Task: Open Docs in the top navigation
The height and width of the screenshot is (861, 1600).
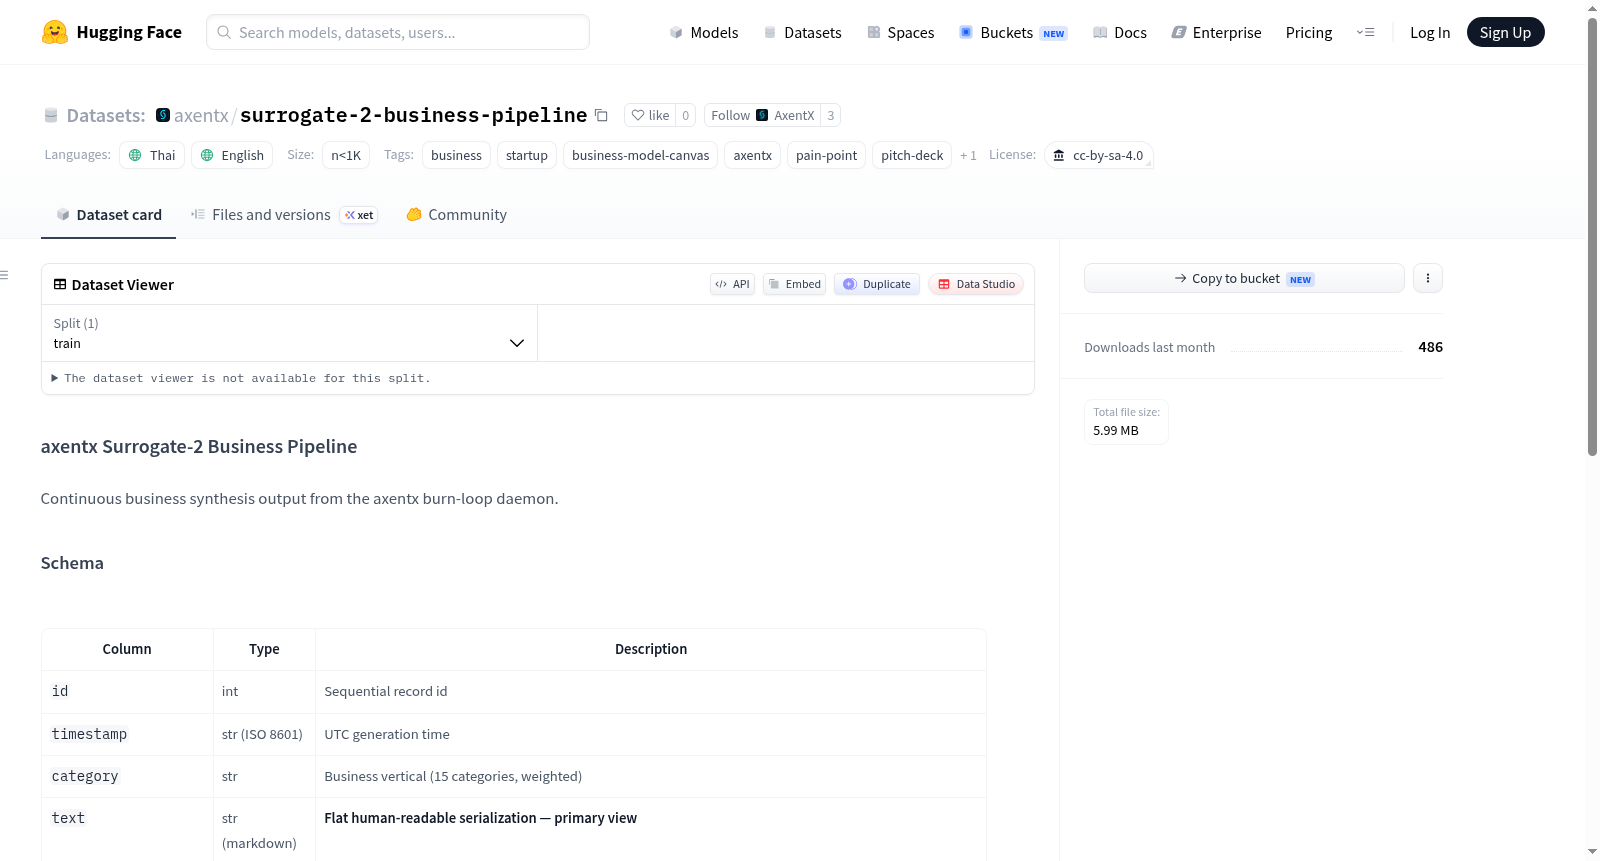Action: click(1120, 32)
